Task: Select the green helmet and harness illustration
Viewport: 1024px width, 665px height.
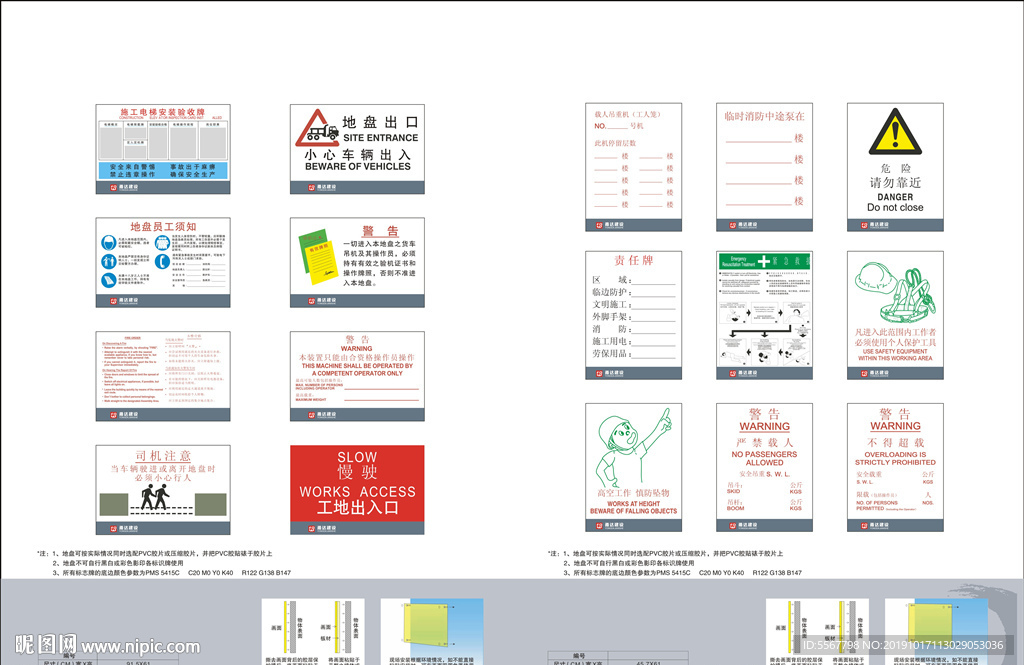Action: (895, 291)
